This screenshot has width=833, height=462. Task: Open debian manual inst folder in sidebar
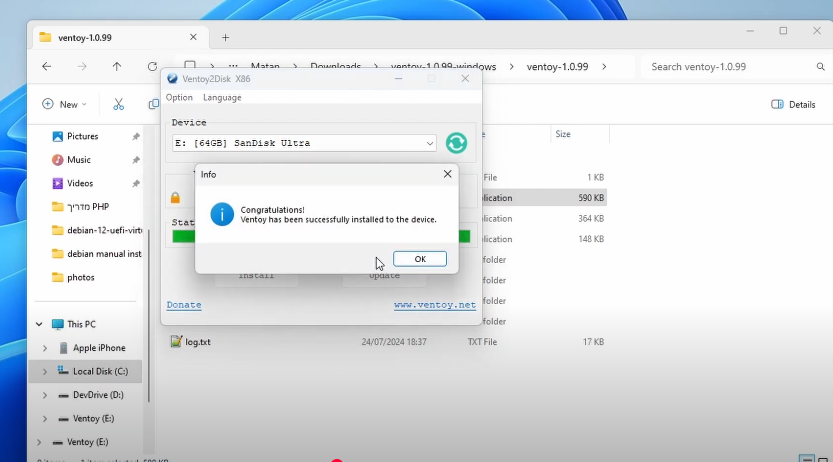tap(97, 254)
